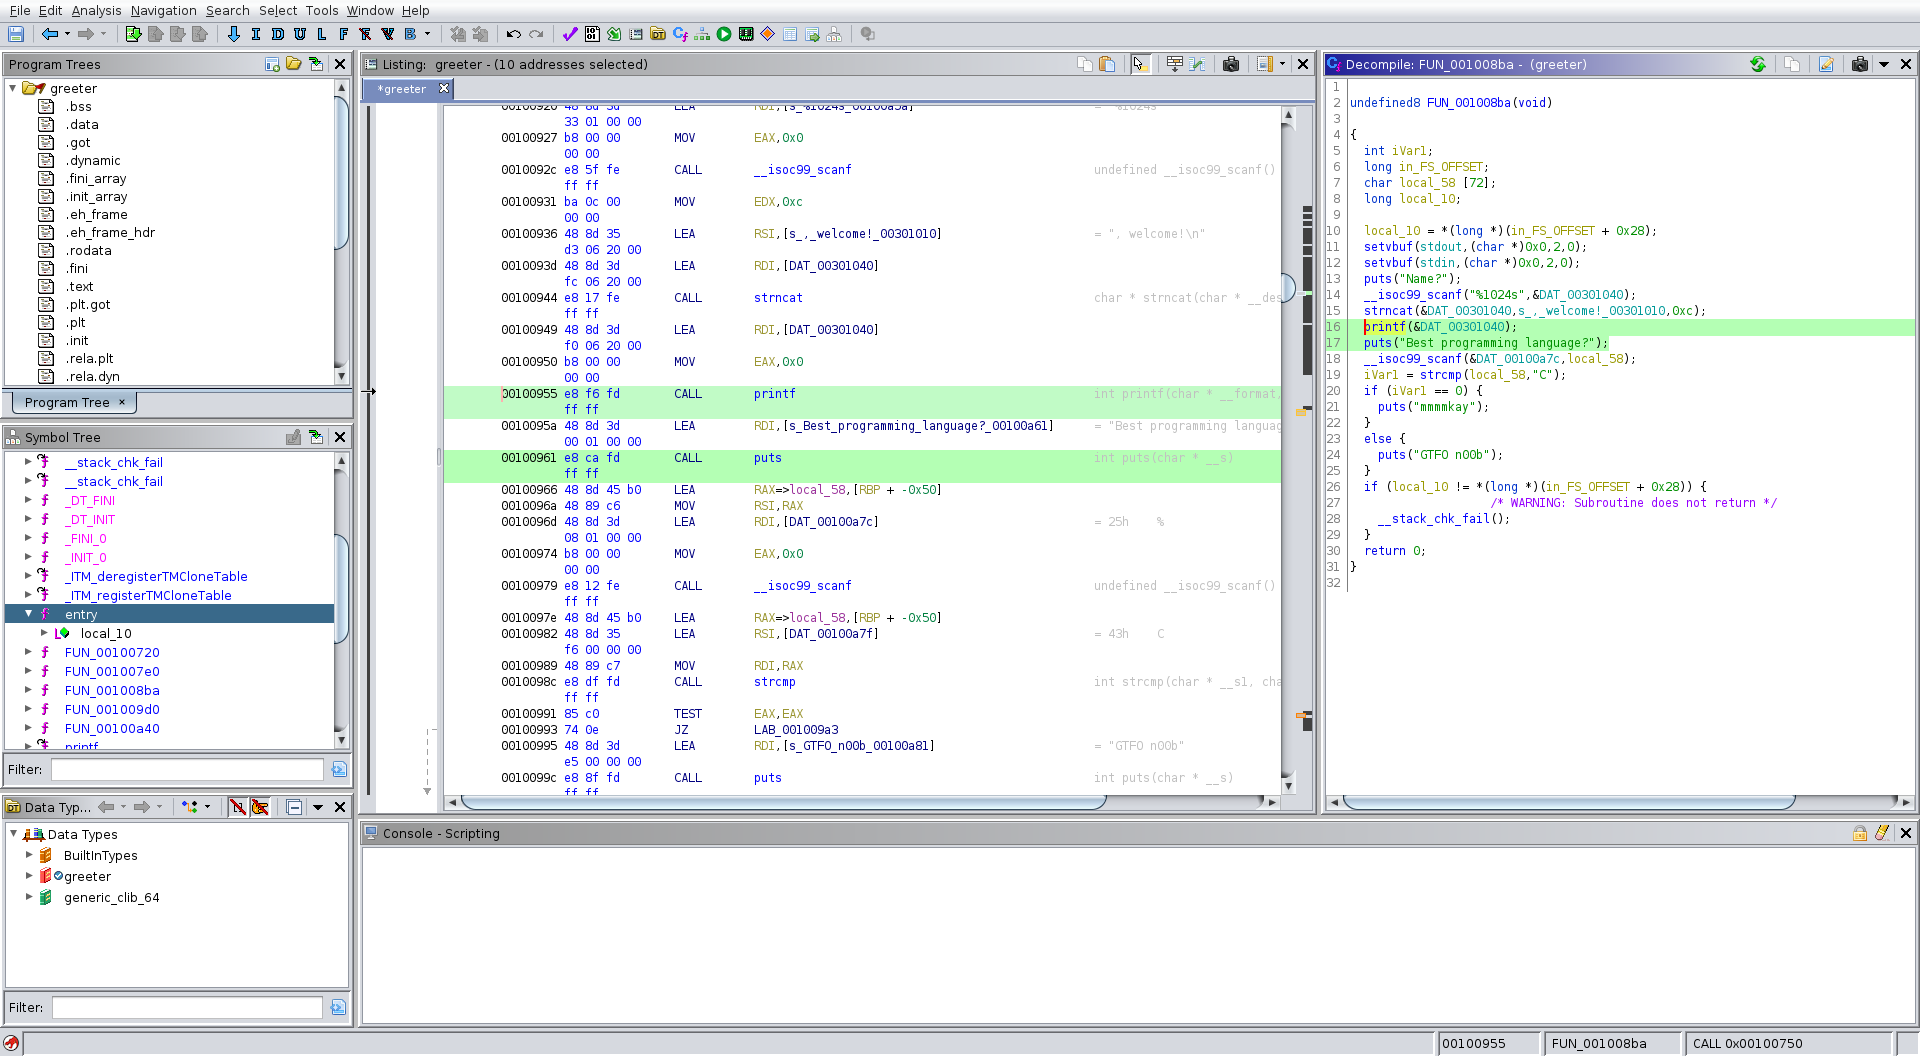
Task: Open the Symbol Tree navigation-sync icon
Action: point(316,437)
